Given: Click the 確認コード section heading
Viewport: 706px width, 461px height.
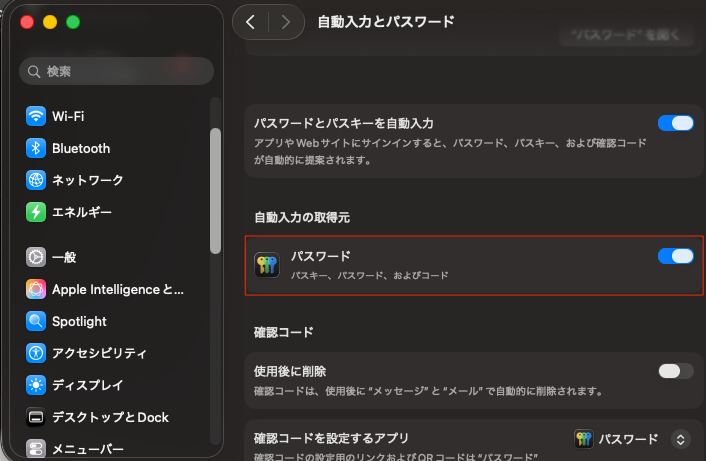Looking at the screenshot, I should [284, 332].
